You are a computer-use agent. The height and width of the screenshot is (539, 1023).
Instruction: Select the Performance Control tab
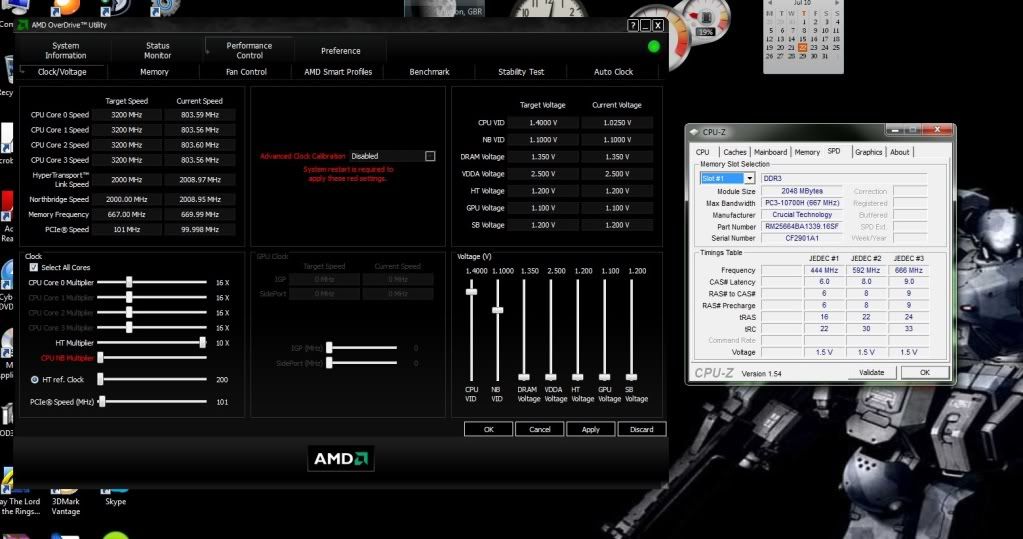click(x=249, y=50)
